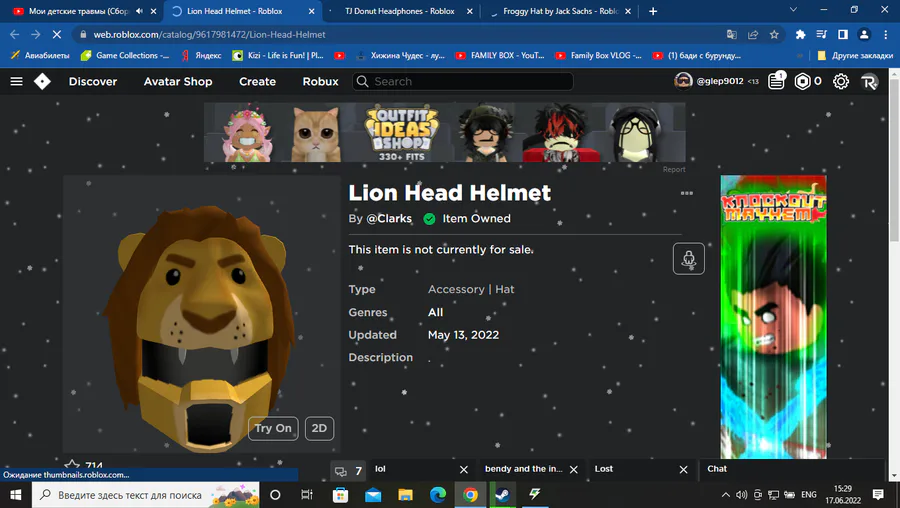900x508 pixels.
Task: Open item options three-dot menu
Action: 686,193
